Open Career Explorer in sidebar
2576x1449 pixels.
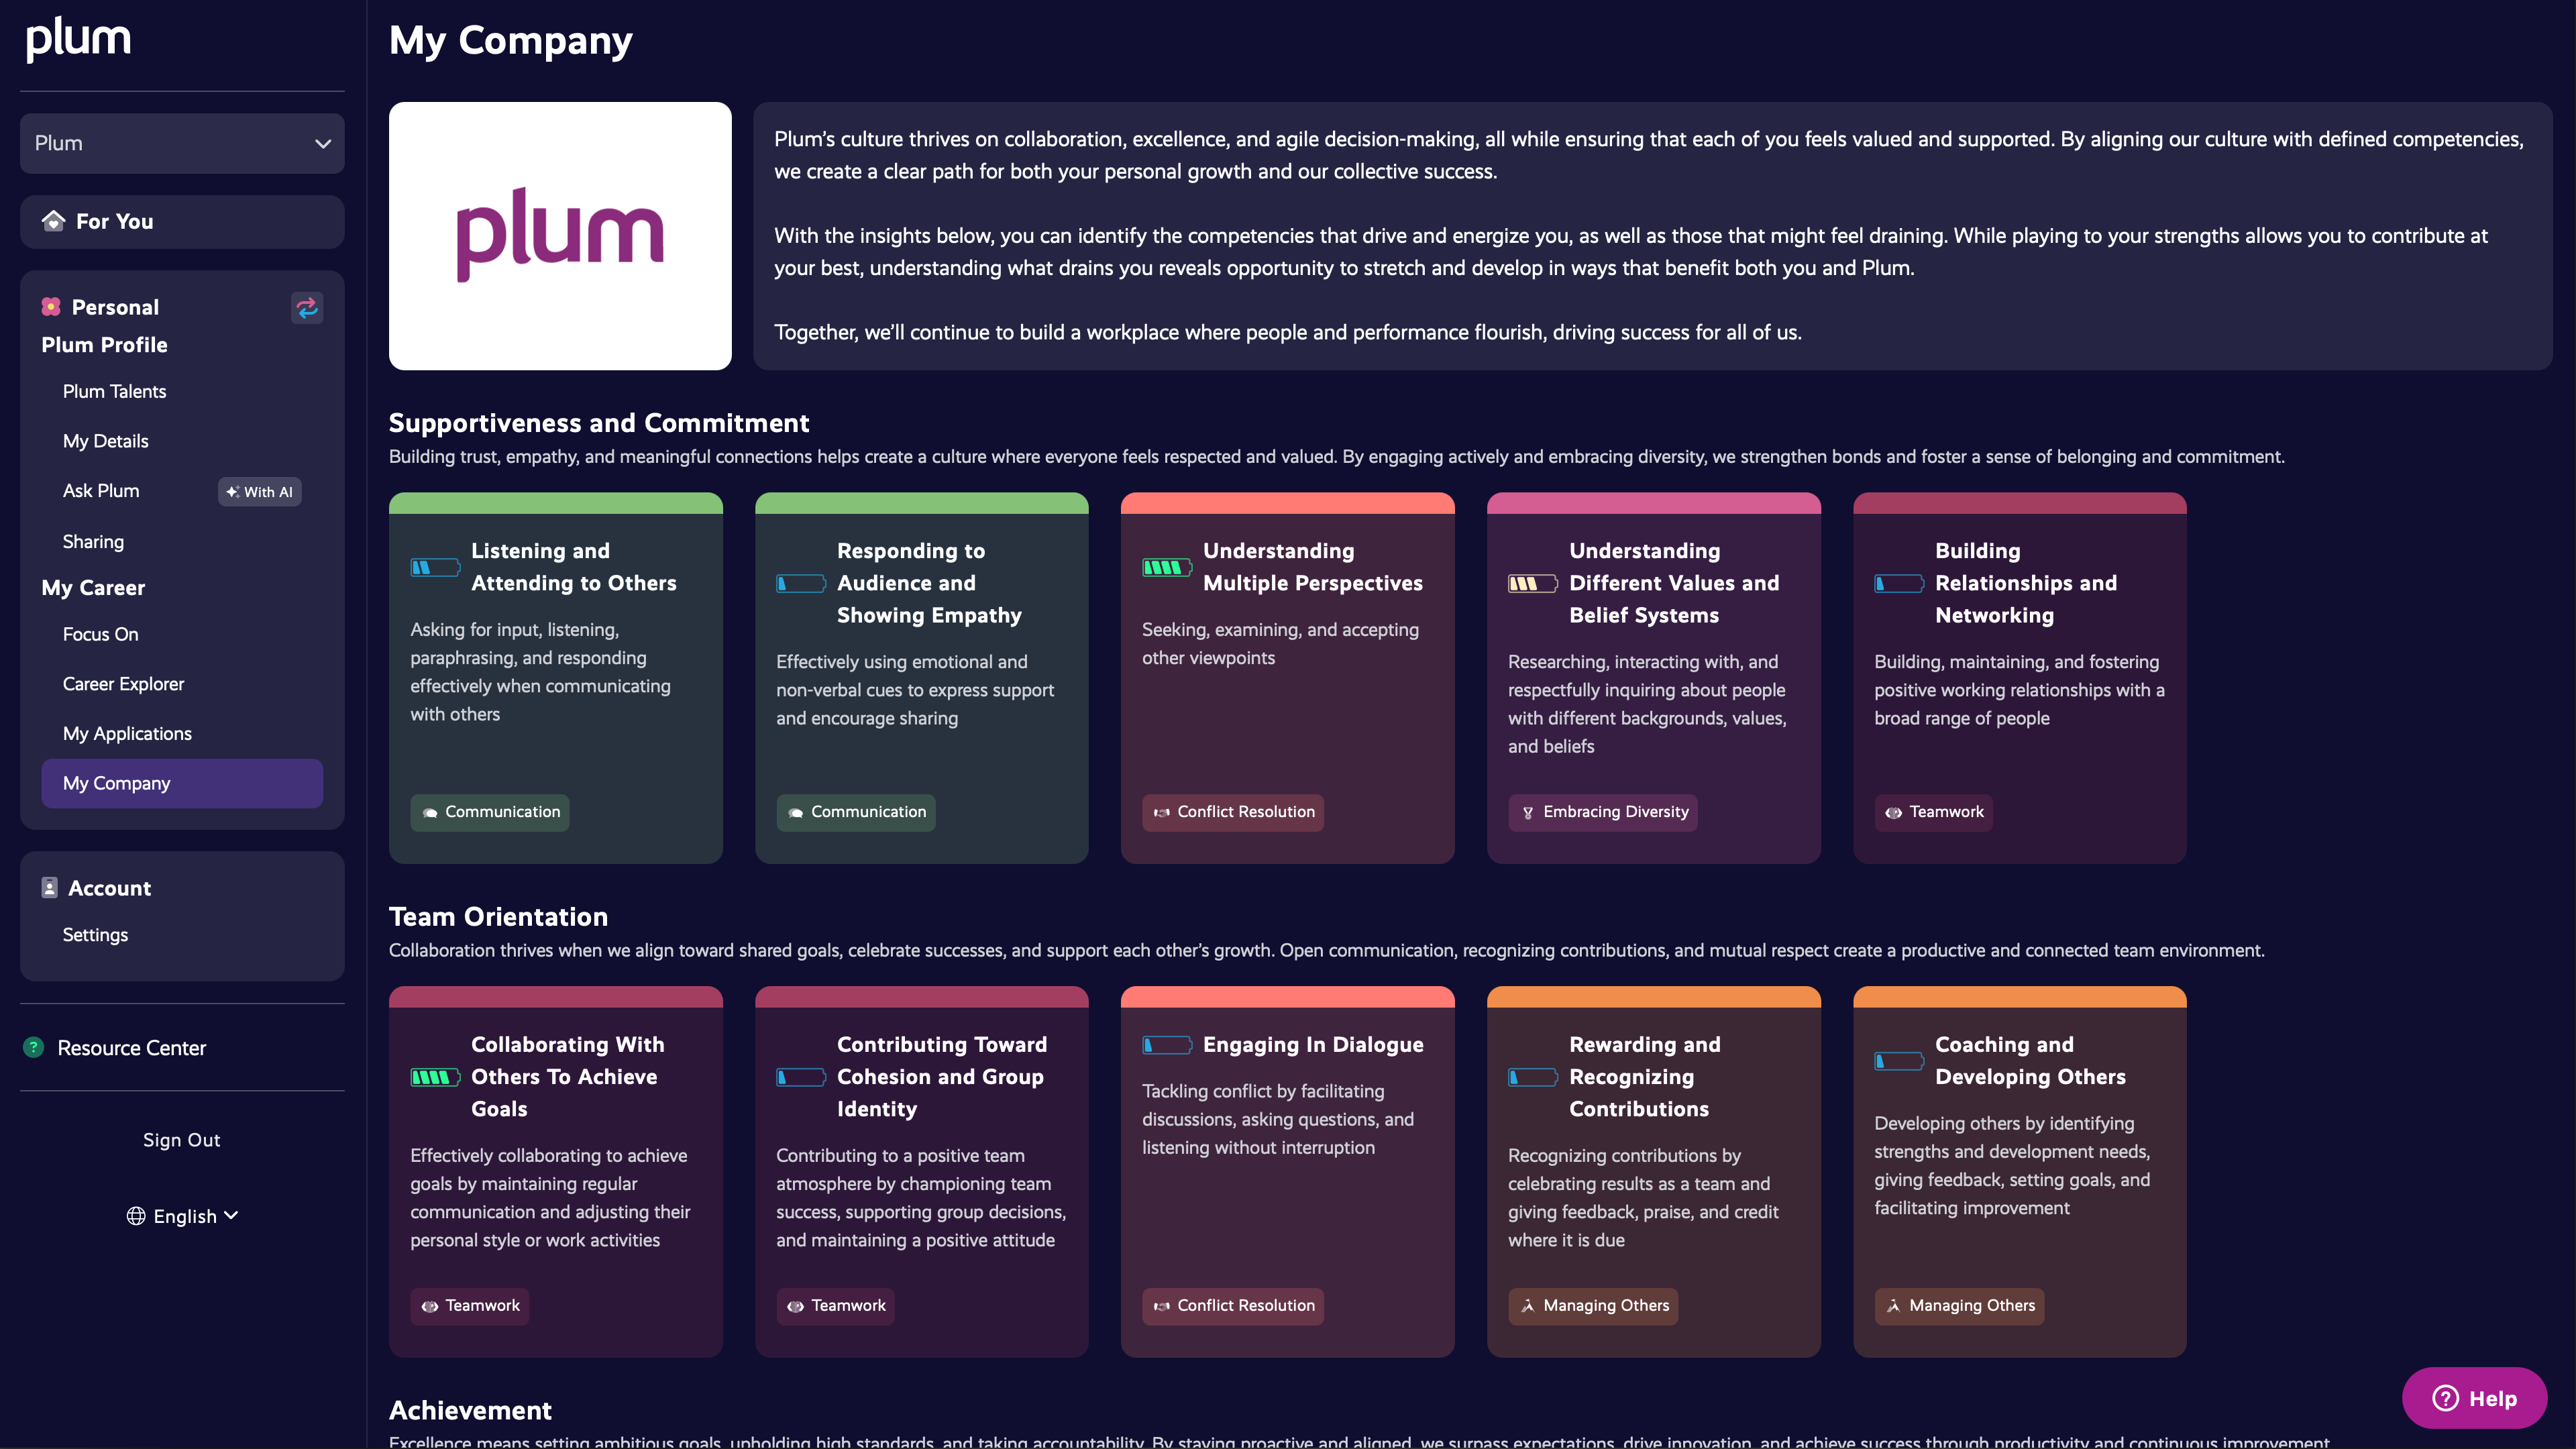[x=123, y=684]
